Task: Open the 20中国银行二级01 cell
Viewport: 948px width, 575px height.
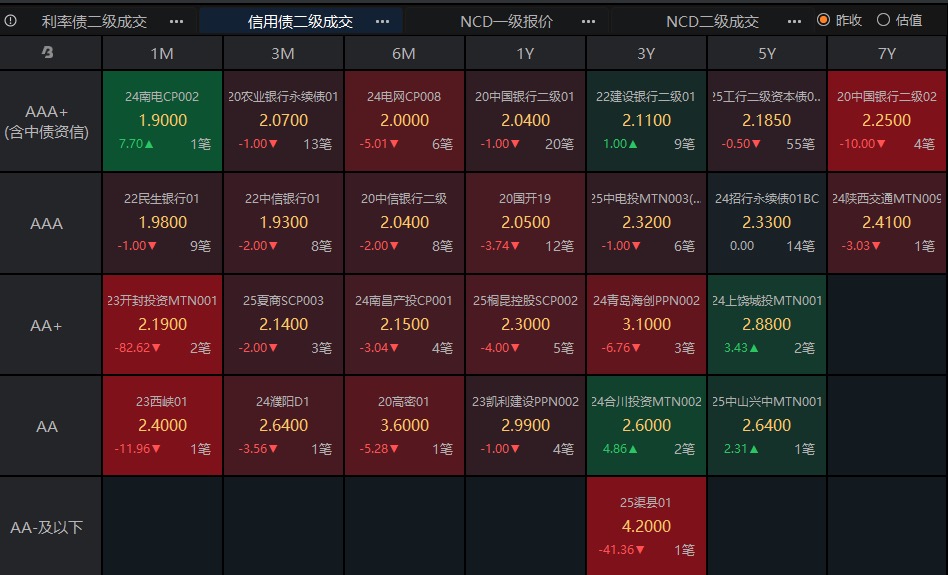Action: [525, 121]
